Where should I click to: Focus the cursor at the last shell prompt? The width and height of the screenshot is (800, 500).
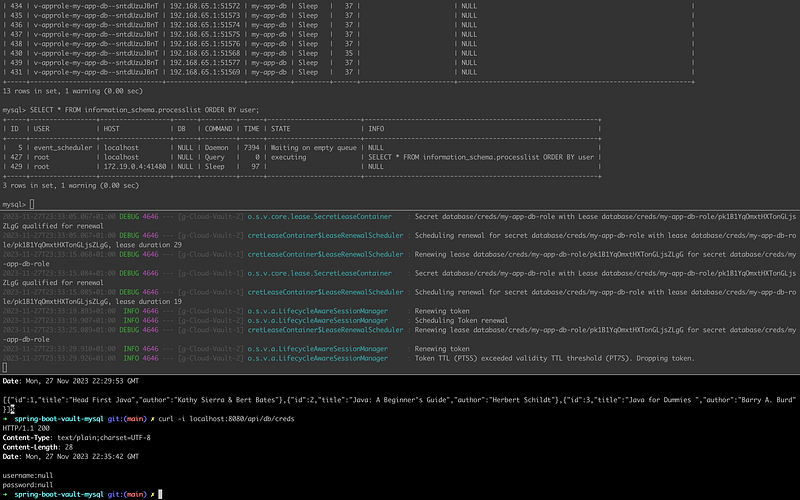coord(160,494)
